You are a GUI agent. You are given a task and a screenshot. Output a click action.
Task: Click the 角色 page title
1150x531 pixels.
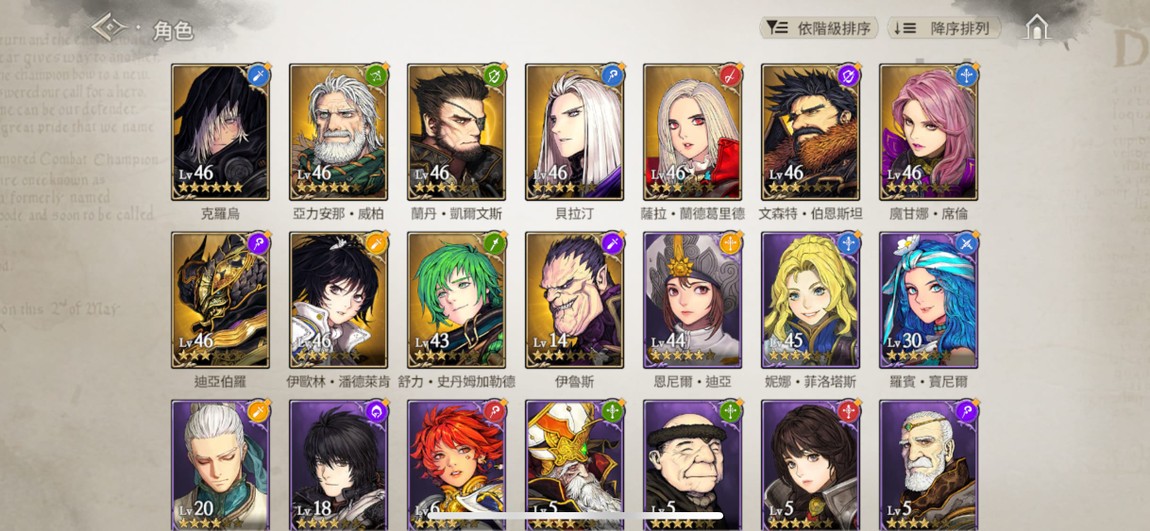point(173,31)
